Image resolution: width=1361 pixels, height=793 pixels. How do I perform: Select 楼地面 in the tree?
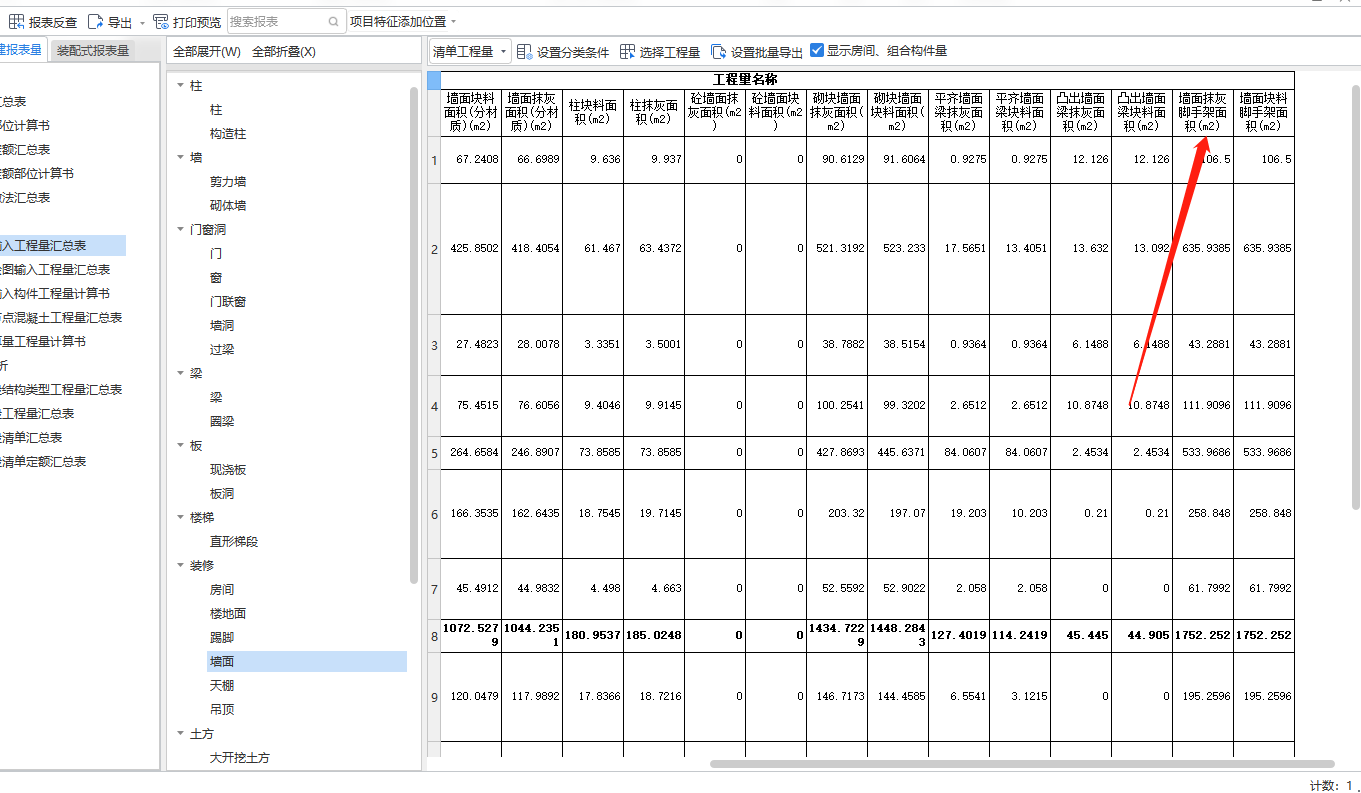pyautogui.click(x=228, y=614)
